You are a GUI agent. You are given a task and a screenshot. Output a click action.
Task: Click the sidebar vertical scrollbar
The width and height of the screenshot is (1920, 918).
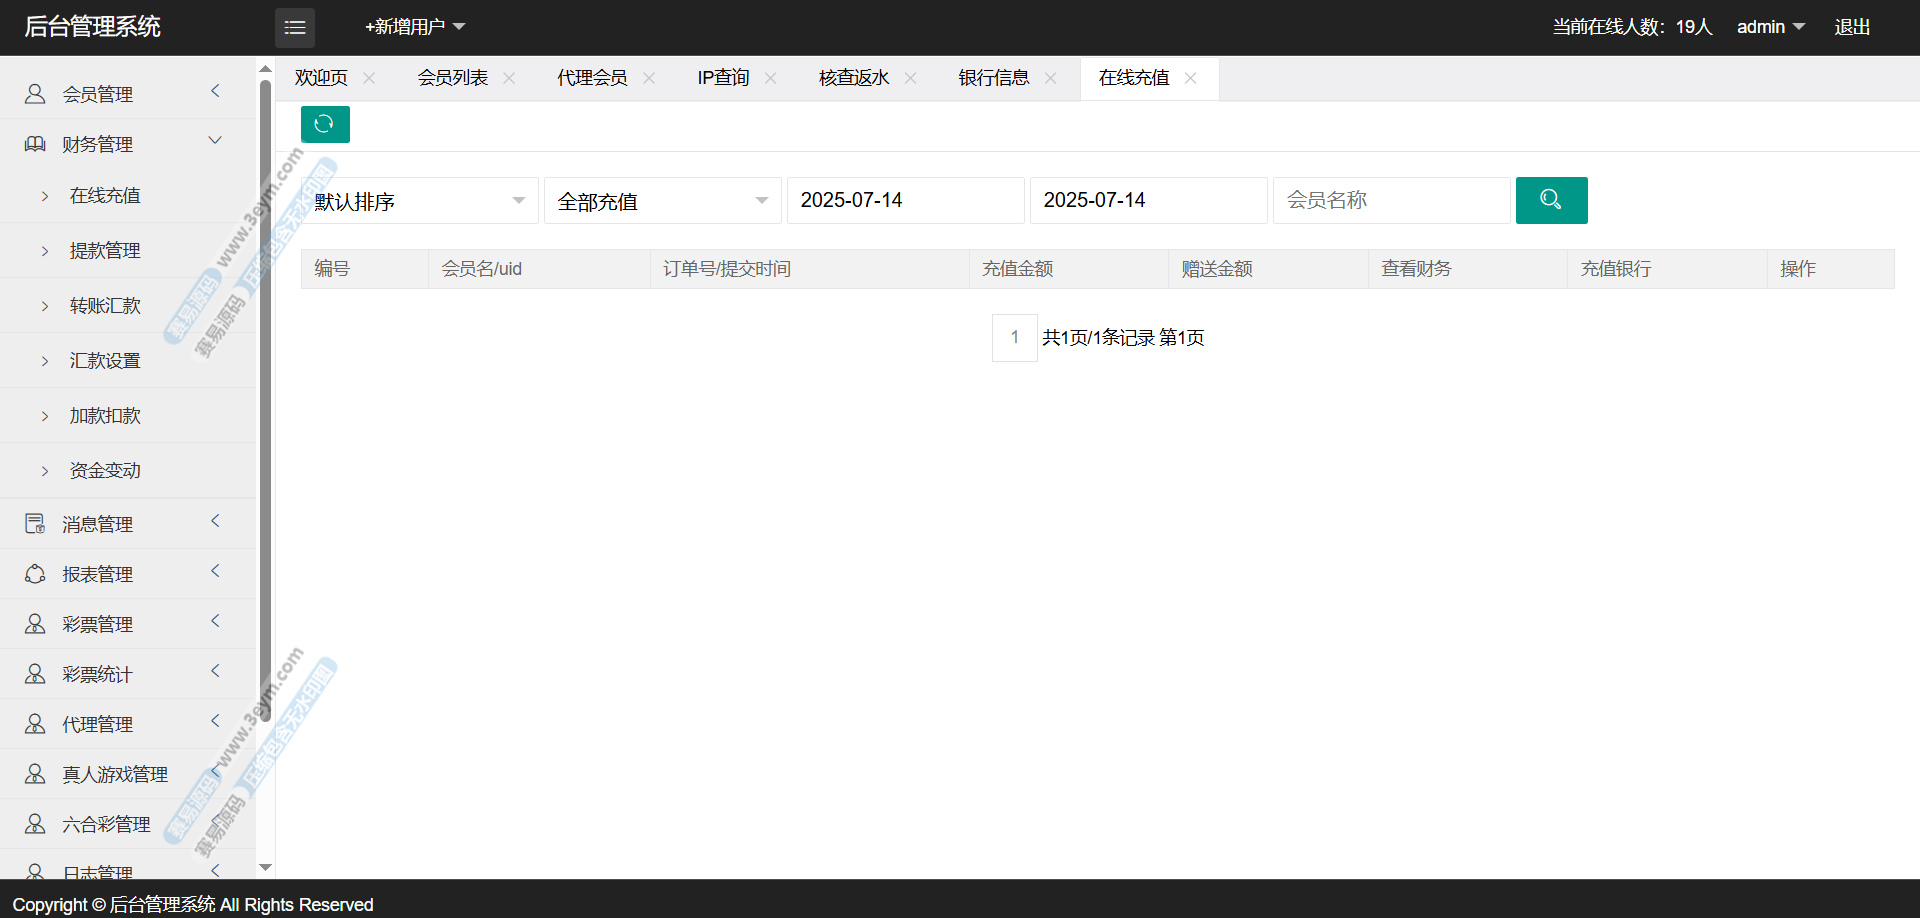265,400
